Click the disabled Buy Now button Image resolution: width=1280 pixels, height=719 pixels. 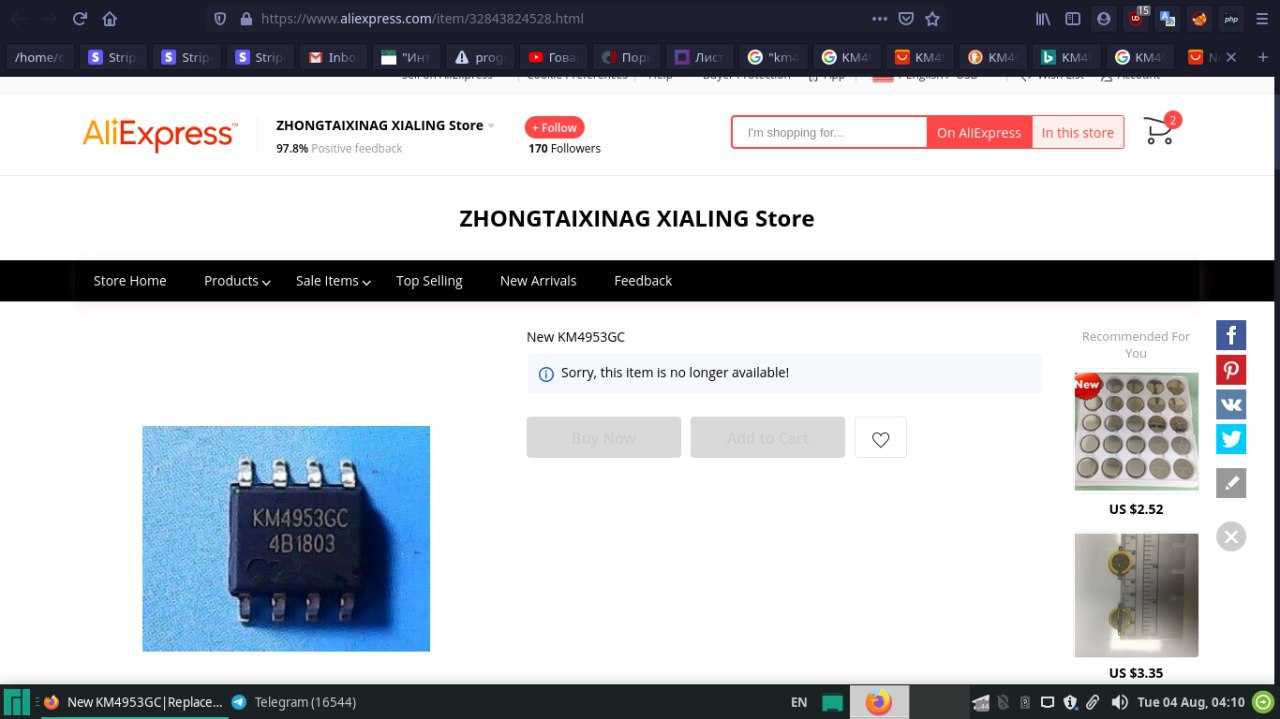point(604,438)
